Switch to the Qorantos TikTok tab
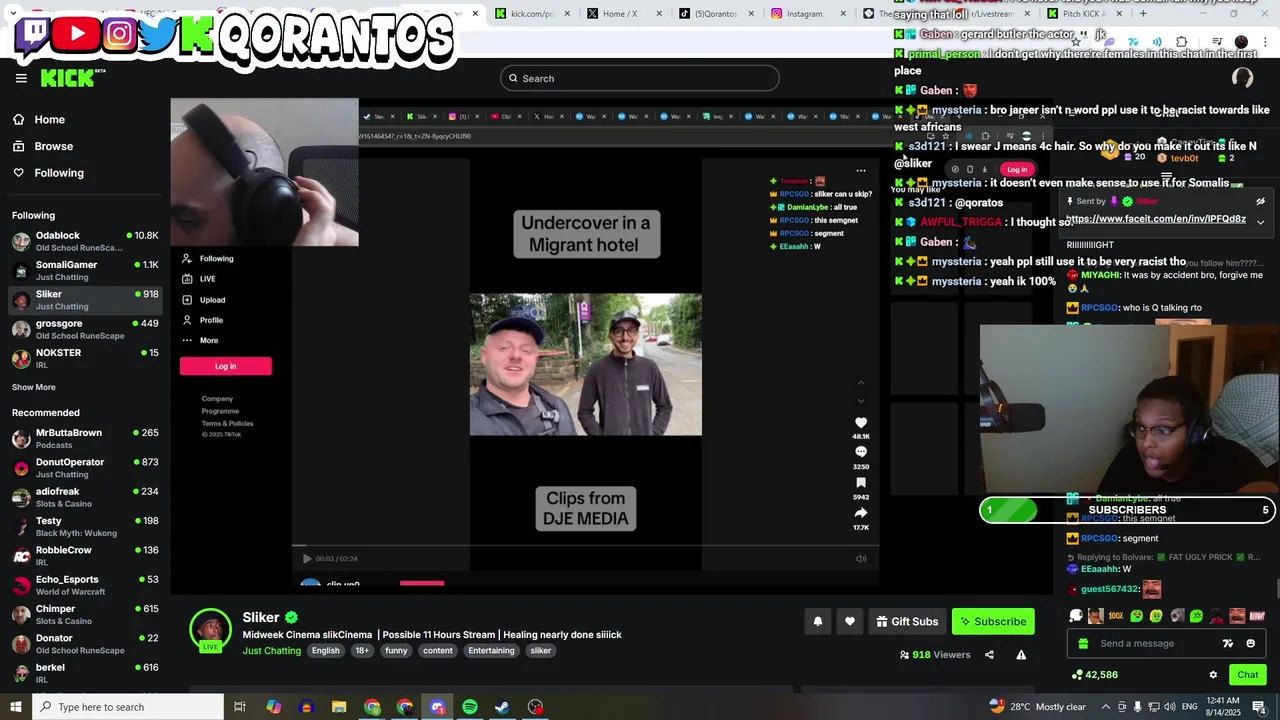Viewport: 1280px width, 720px height. pos(715,13)
